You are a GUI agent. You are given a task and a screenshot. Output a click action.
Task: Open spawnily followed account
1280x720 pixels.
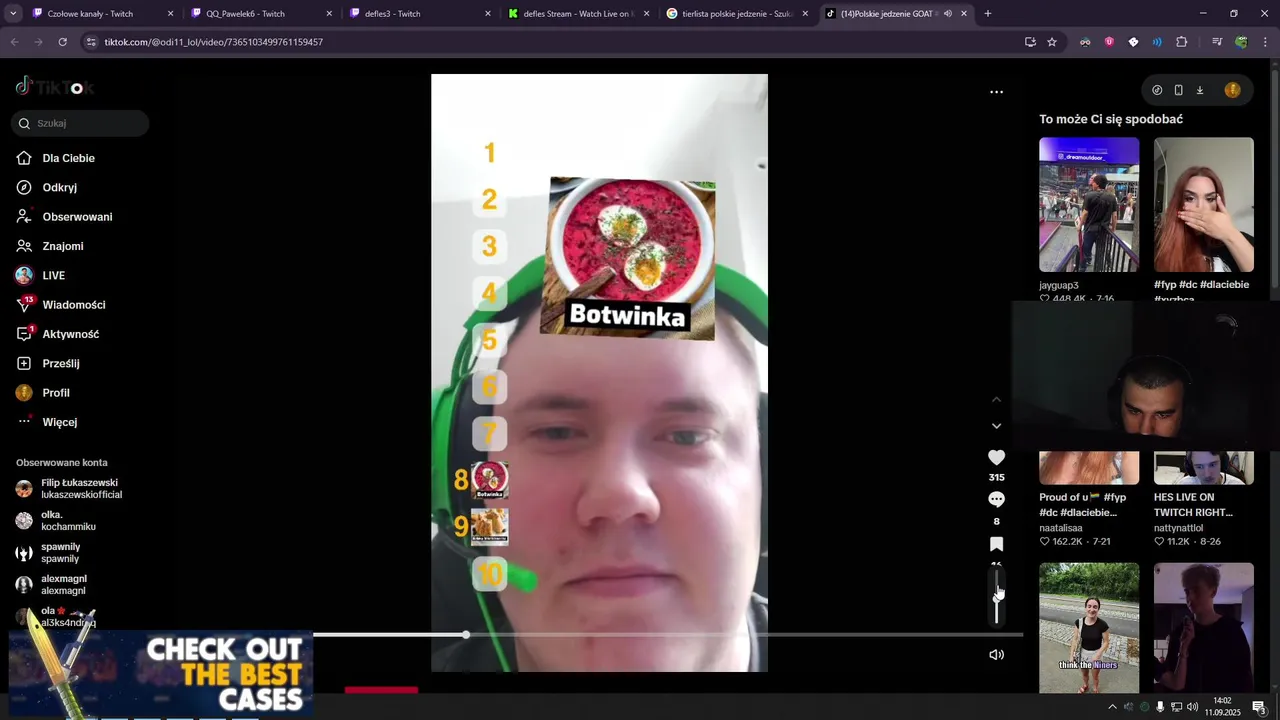tap(48, 553)
